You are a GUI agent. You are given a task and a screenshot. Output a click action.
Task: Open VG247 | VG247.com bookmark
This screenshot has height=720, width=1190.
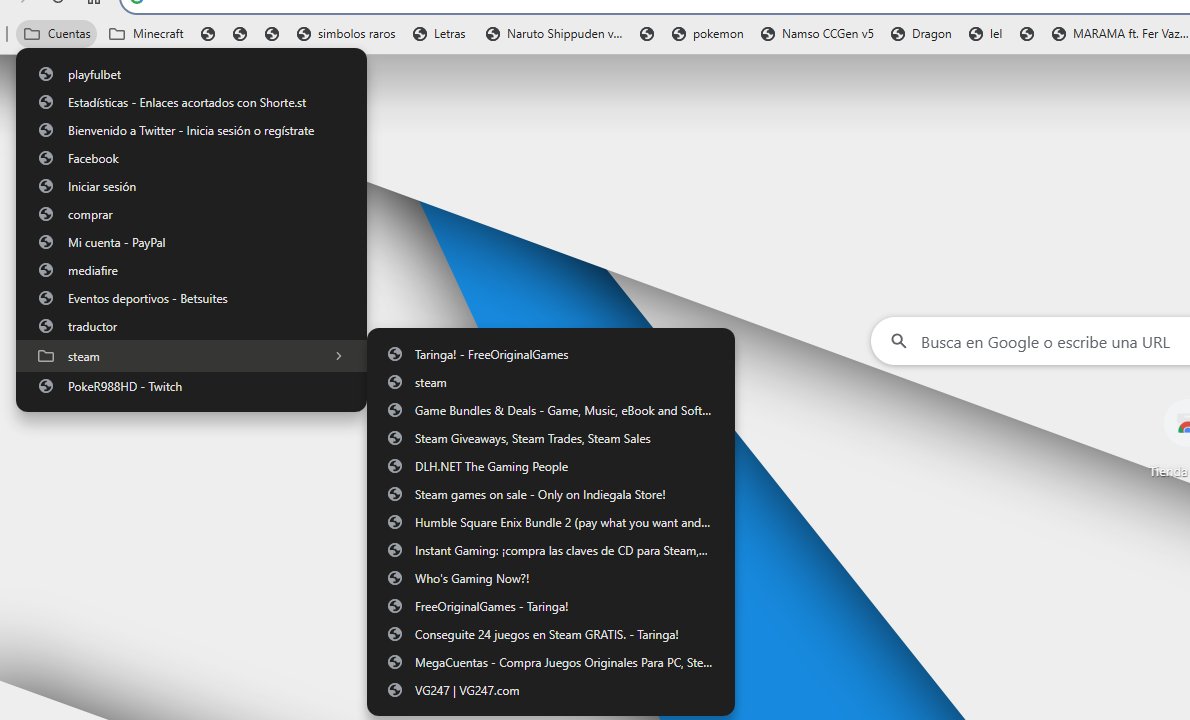(551, 691)
